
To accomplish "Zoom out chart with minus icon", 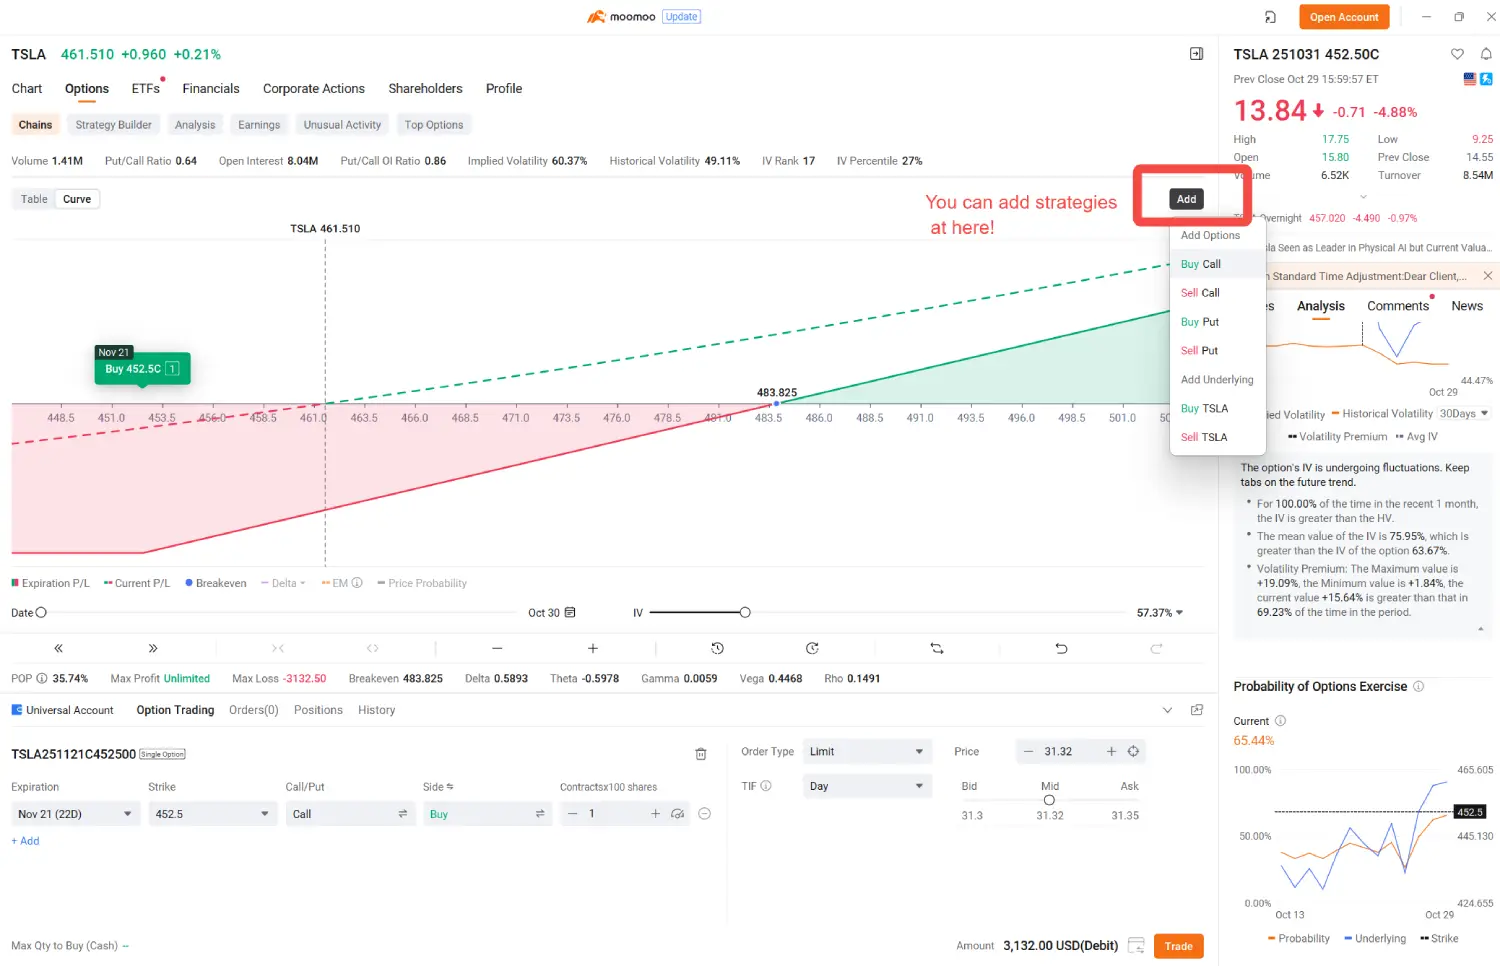I will pyautogui.click(x=497, y=648).
